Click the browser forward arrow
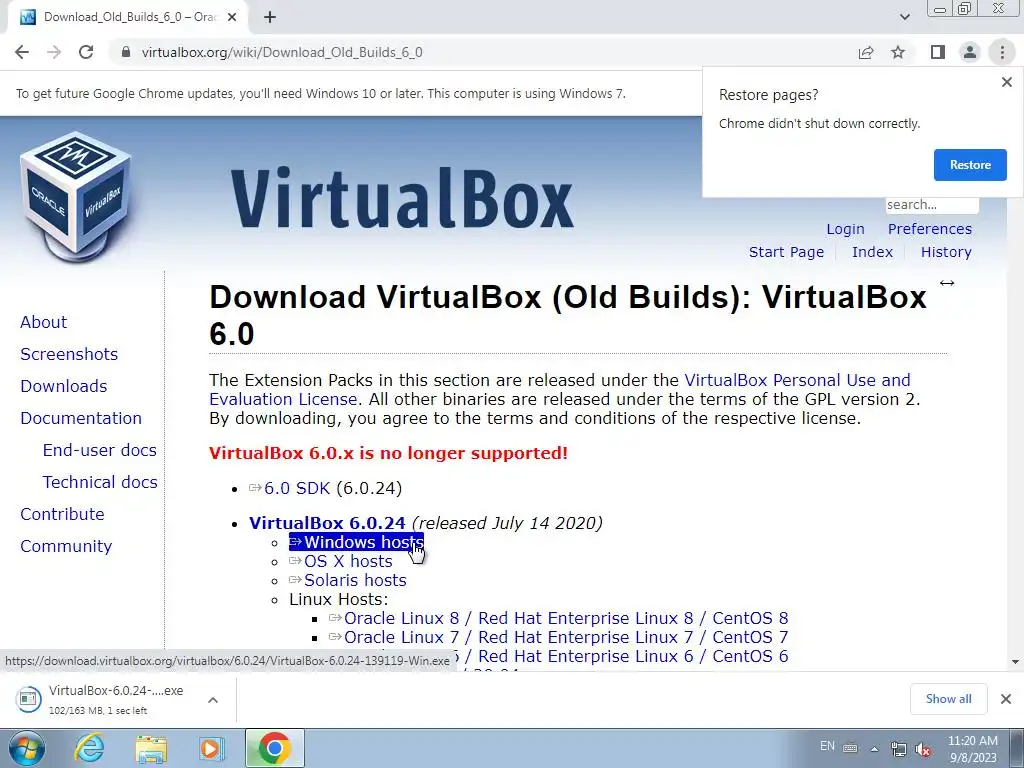This screenshot has height=768, width=1024. (54, 52)
